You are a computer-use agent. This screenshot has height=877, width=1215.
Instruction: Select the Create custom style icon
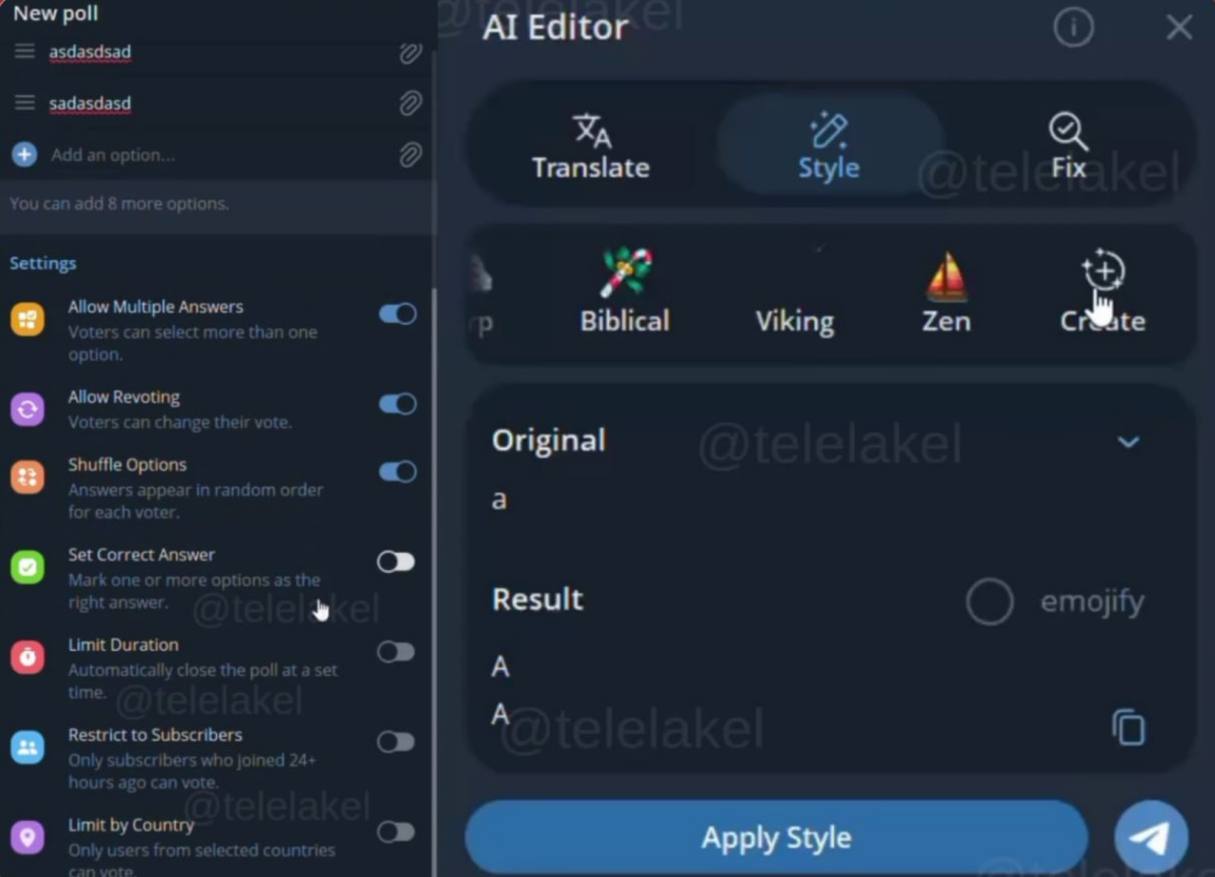[1103, 272]
